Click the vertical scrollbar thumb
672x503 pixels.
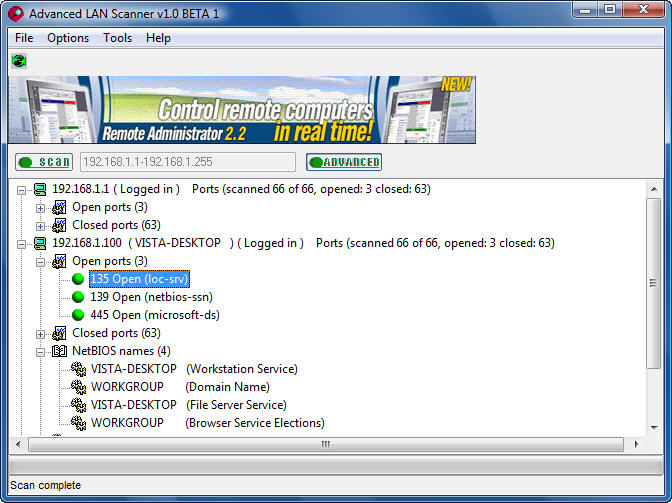[x=654, y=283]
